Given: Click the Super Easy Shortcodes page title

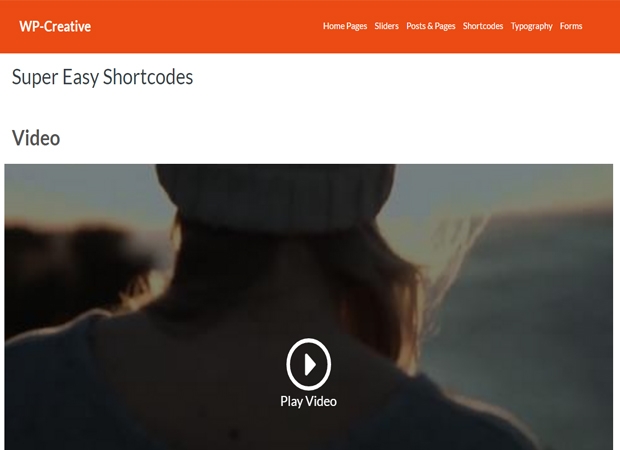Looking at the screenshot, I should pos(102,77).
